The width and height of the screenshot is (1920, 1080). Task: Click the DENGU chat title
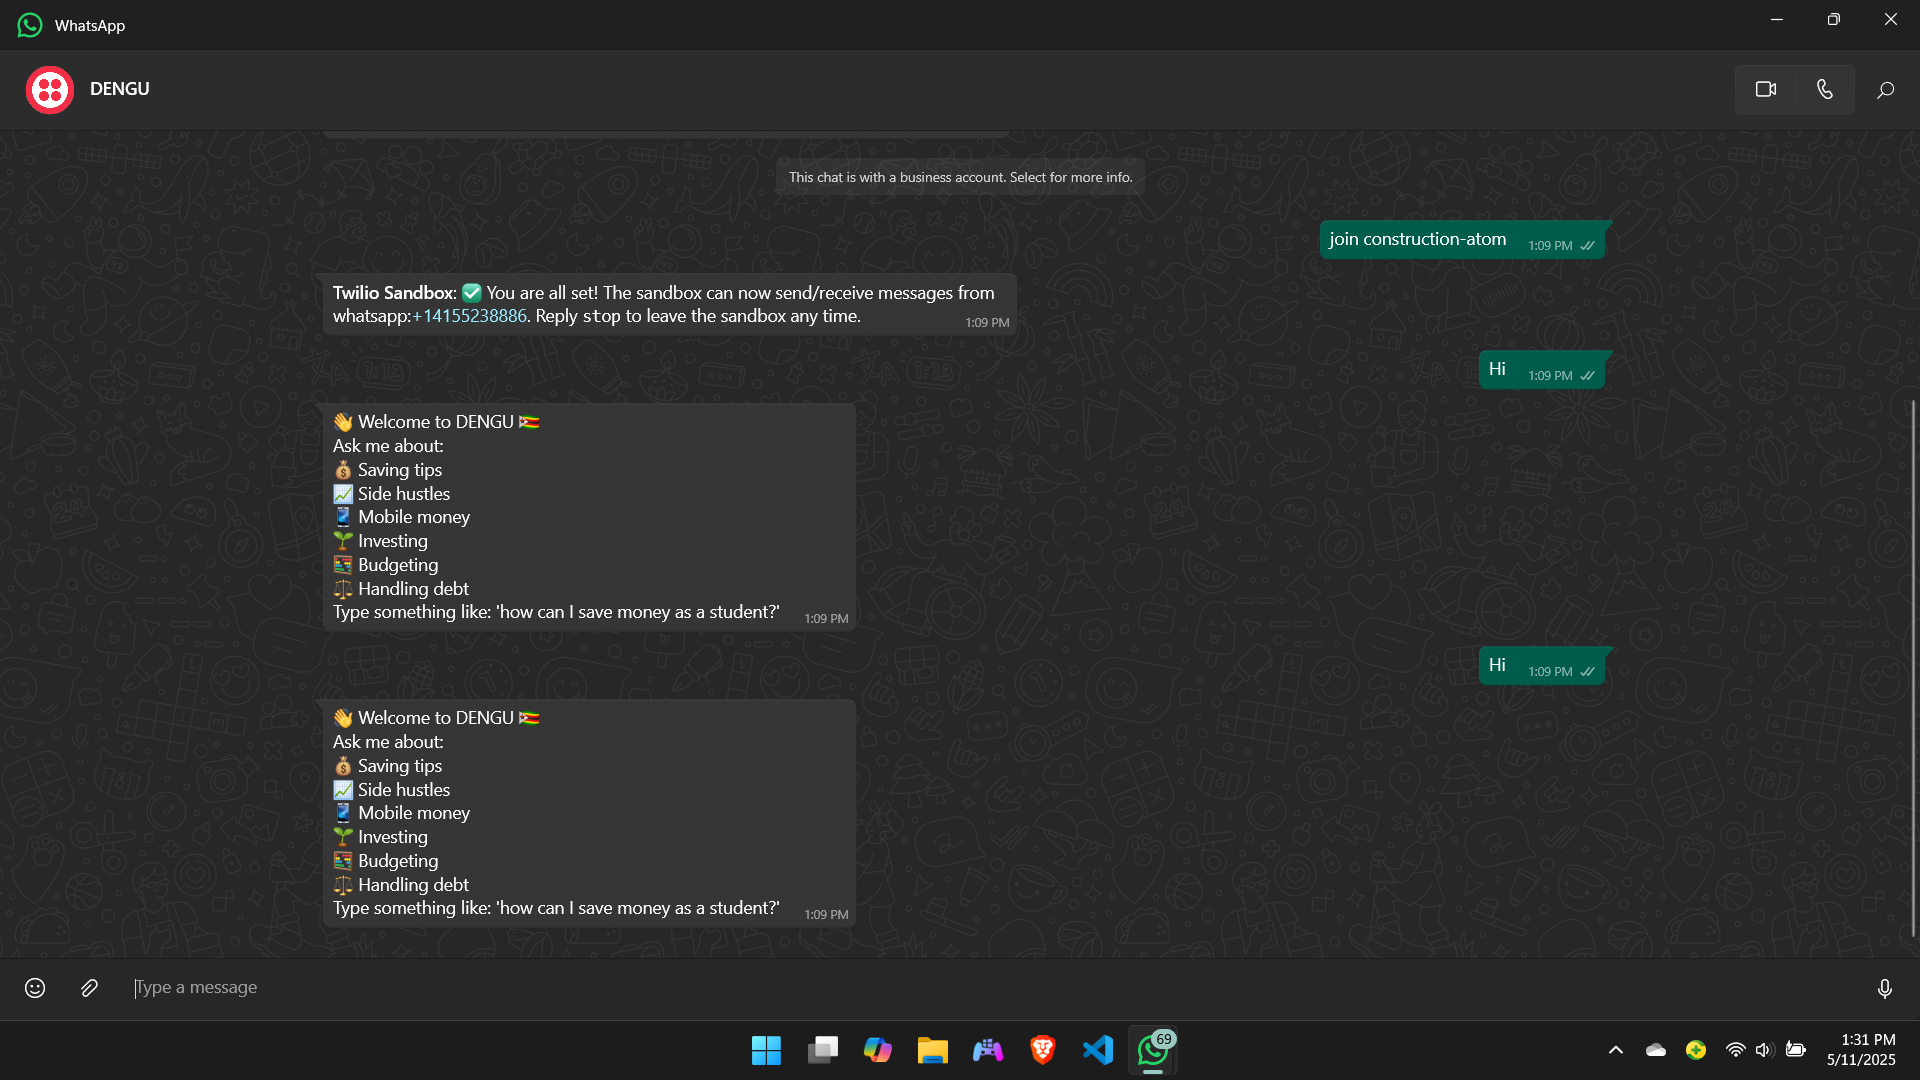(120, 89)
